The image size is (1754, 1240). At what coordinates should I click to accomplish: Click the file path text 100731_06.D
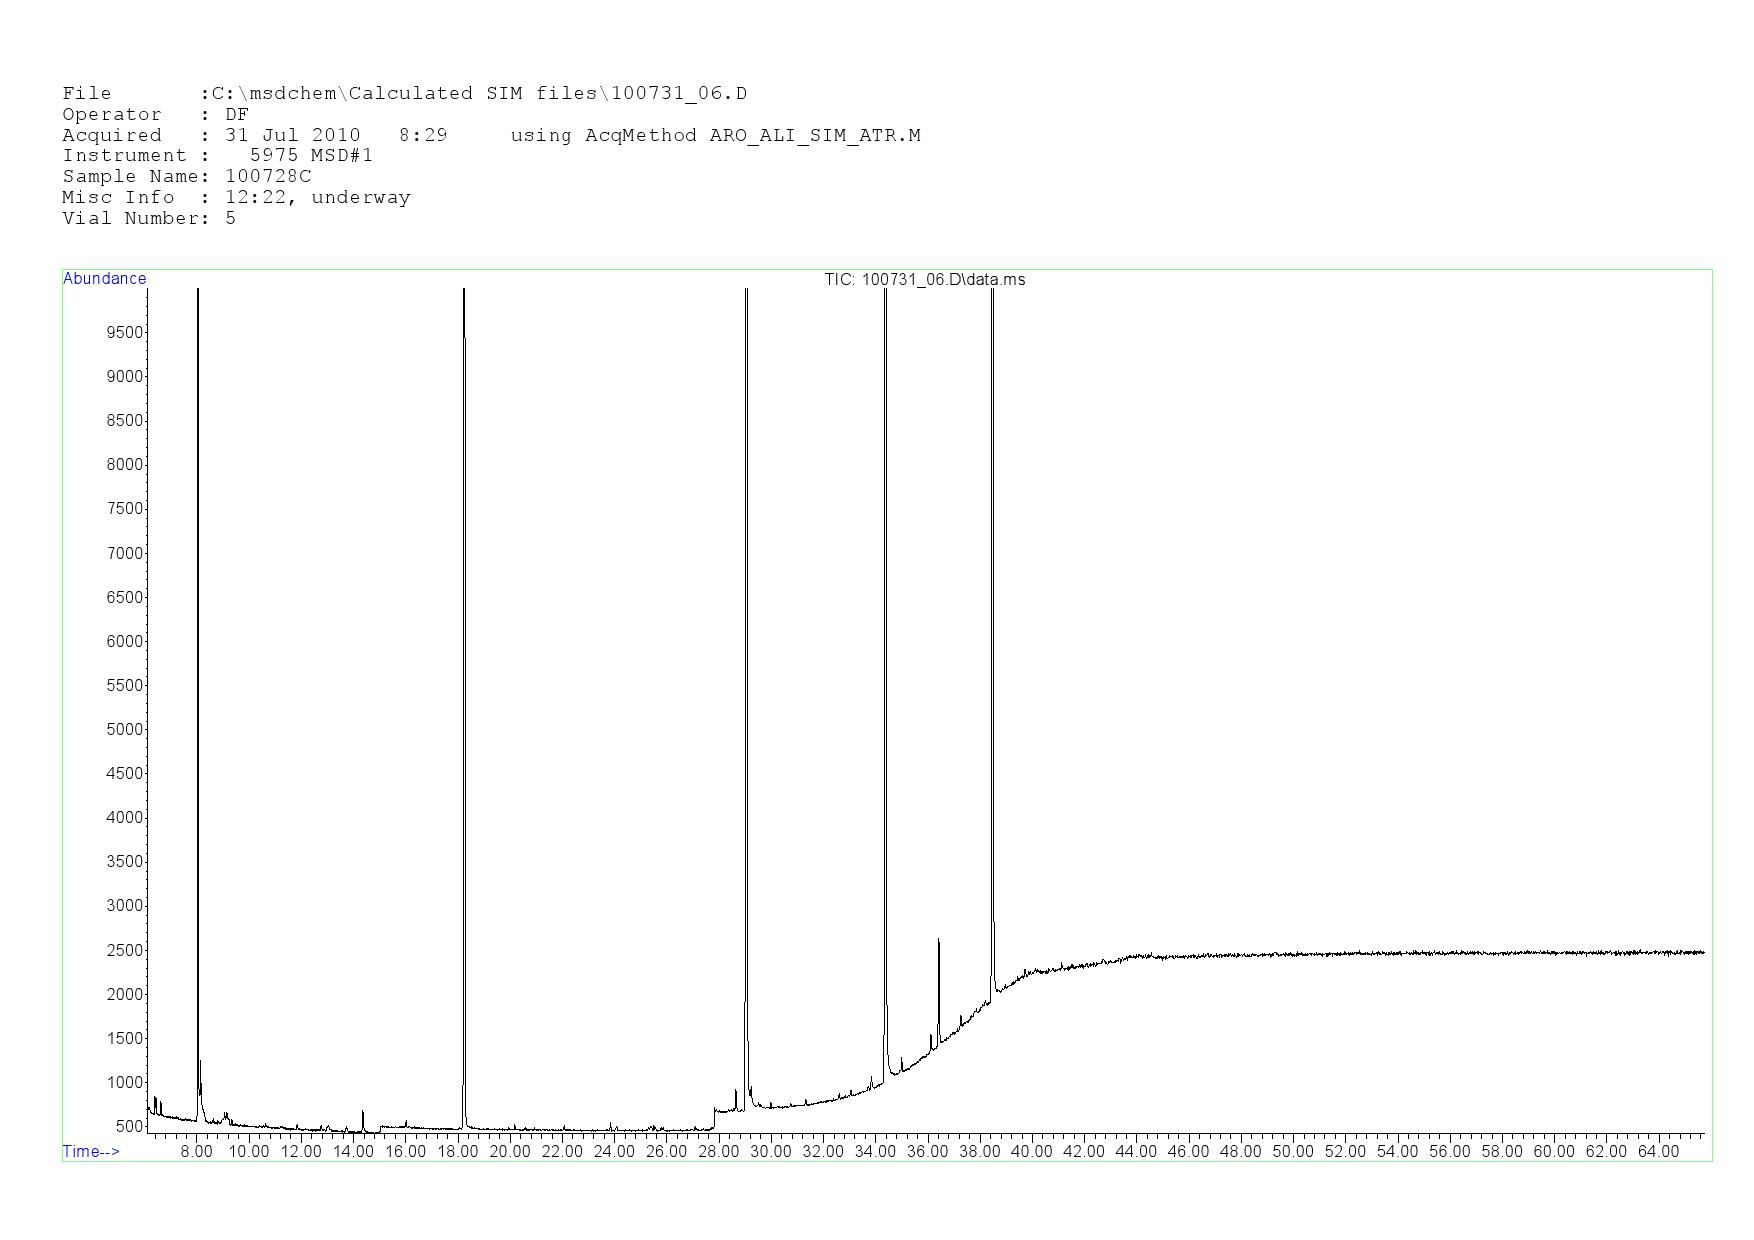(x=679, y=94)
